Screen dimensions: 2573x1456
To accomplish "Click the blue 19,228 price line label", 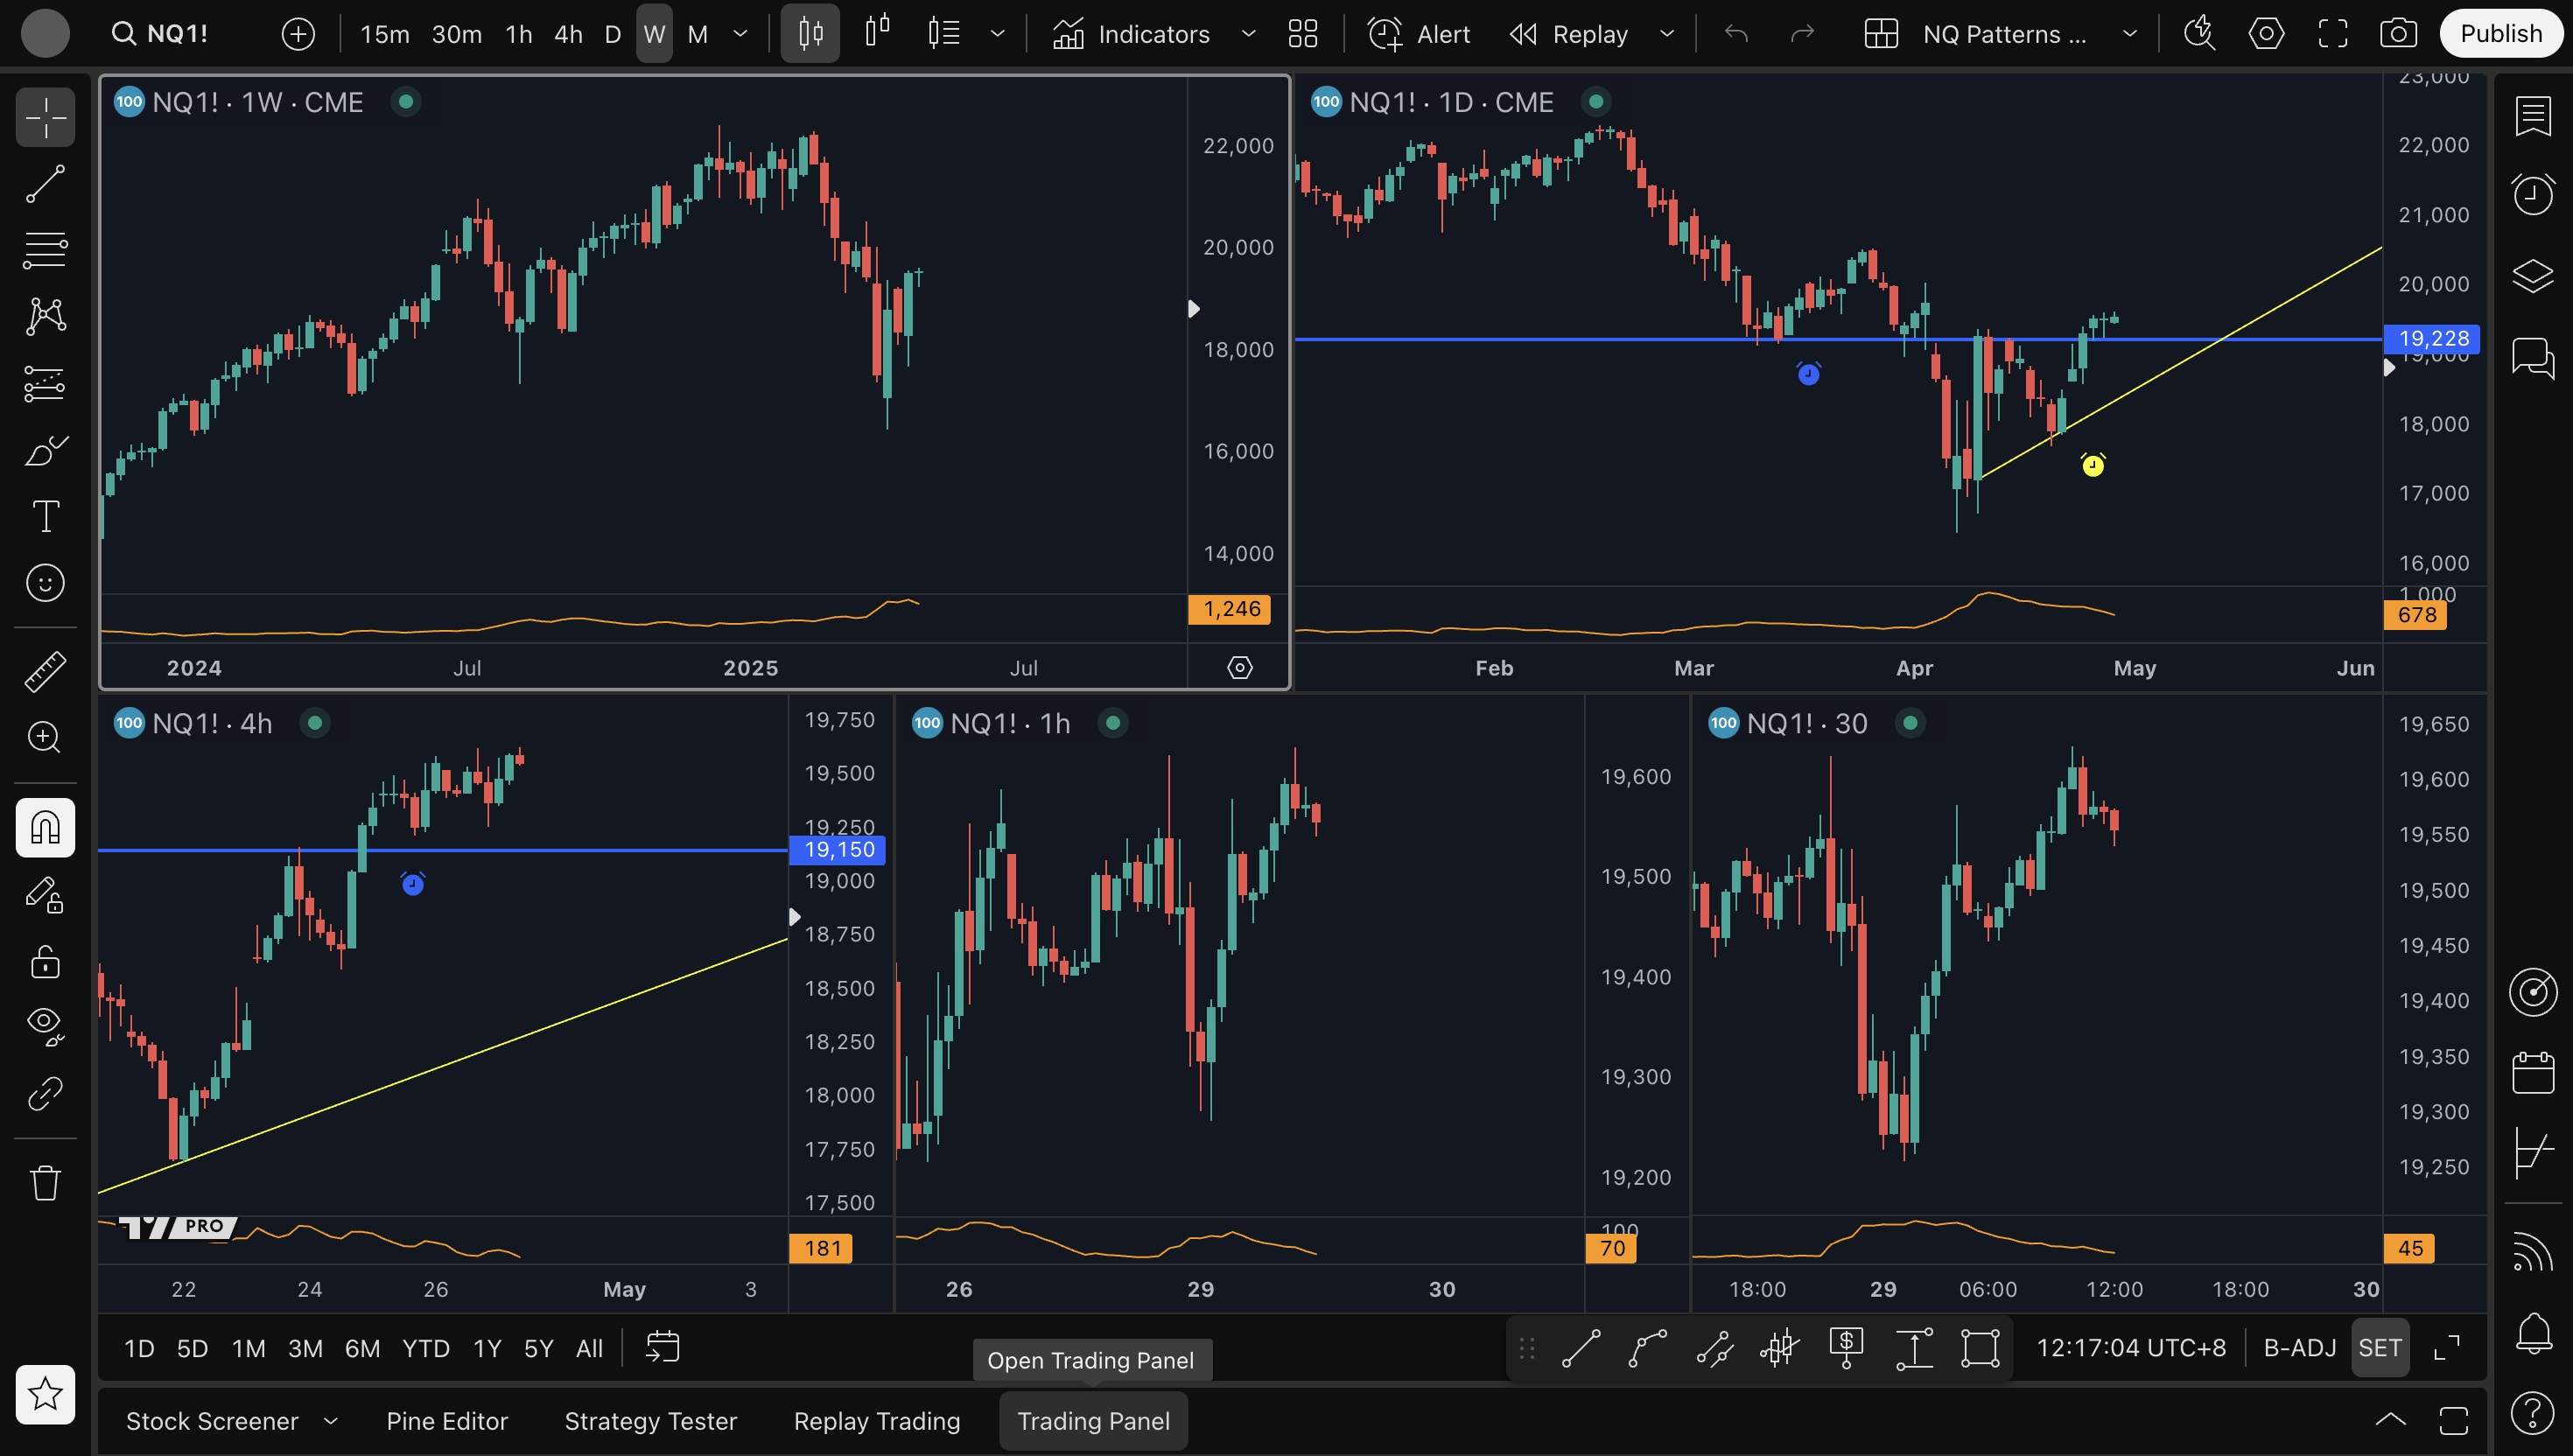I will tap(2433, 338).
